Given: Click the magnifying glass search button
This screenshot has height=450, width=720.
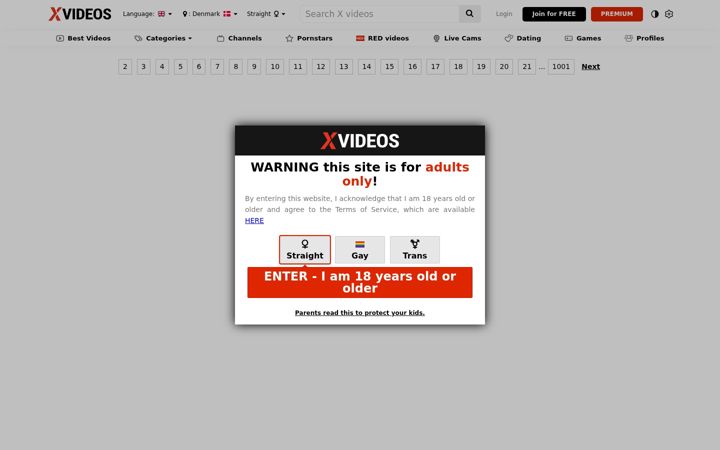Looking at the screenshot, I should [470, 14].
